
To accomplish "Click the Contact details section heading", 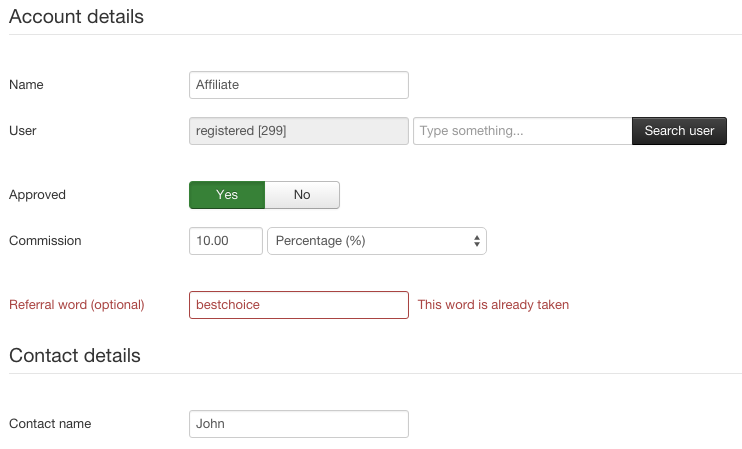I will click(75, 355).
